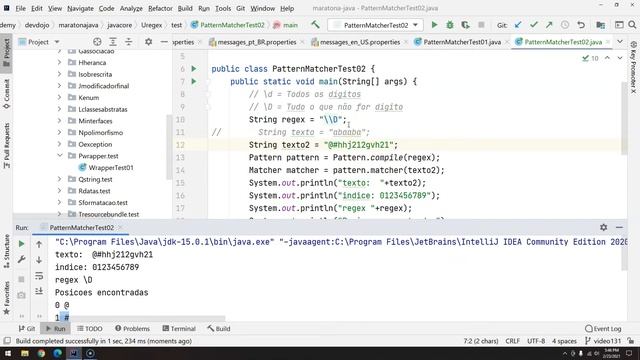
Task: Hide the Project panel with minus icon
Action: pyautogui.click(x=164, y=42)
